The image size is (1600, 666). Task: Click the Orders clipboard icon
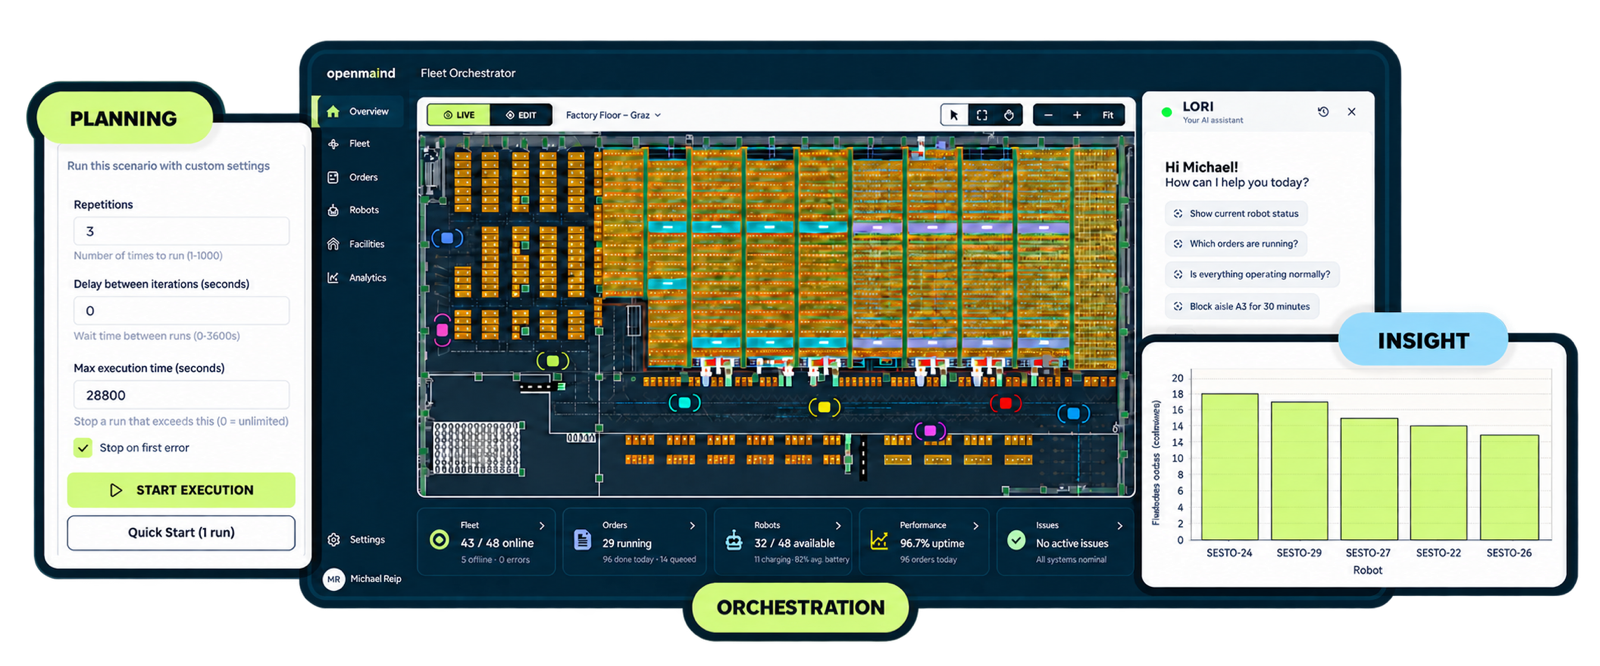pos(333,177)
